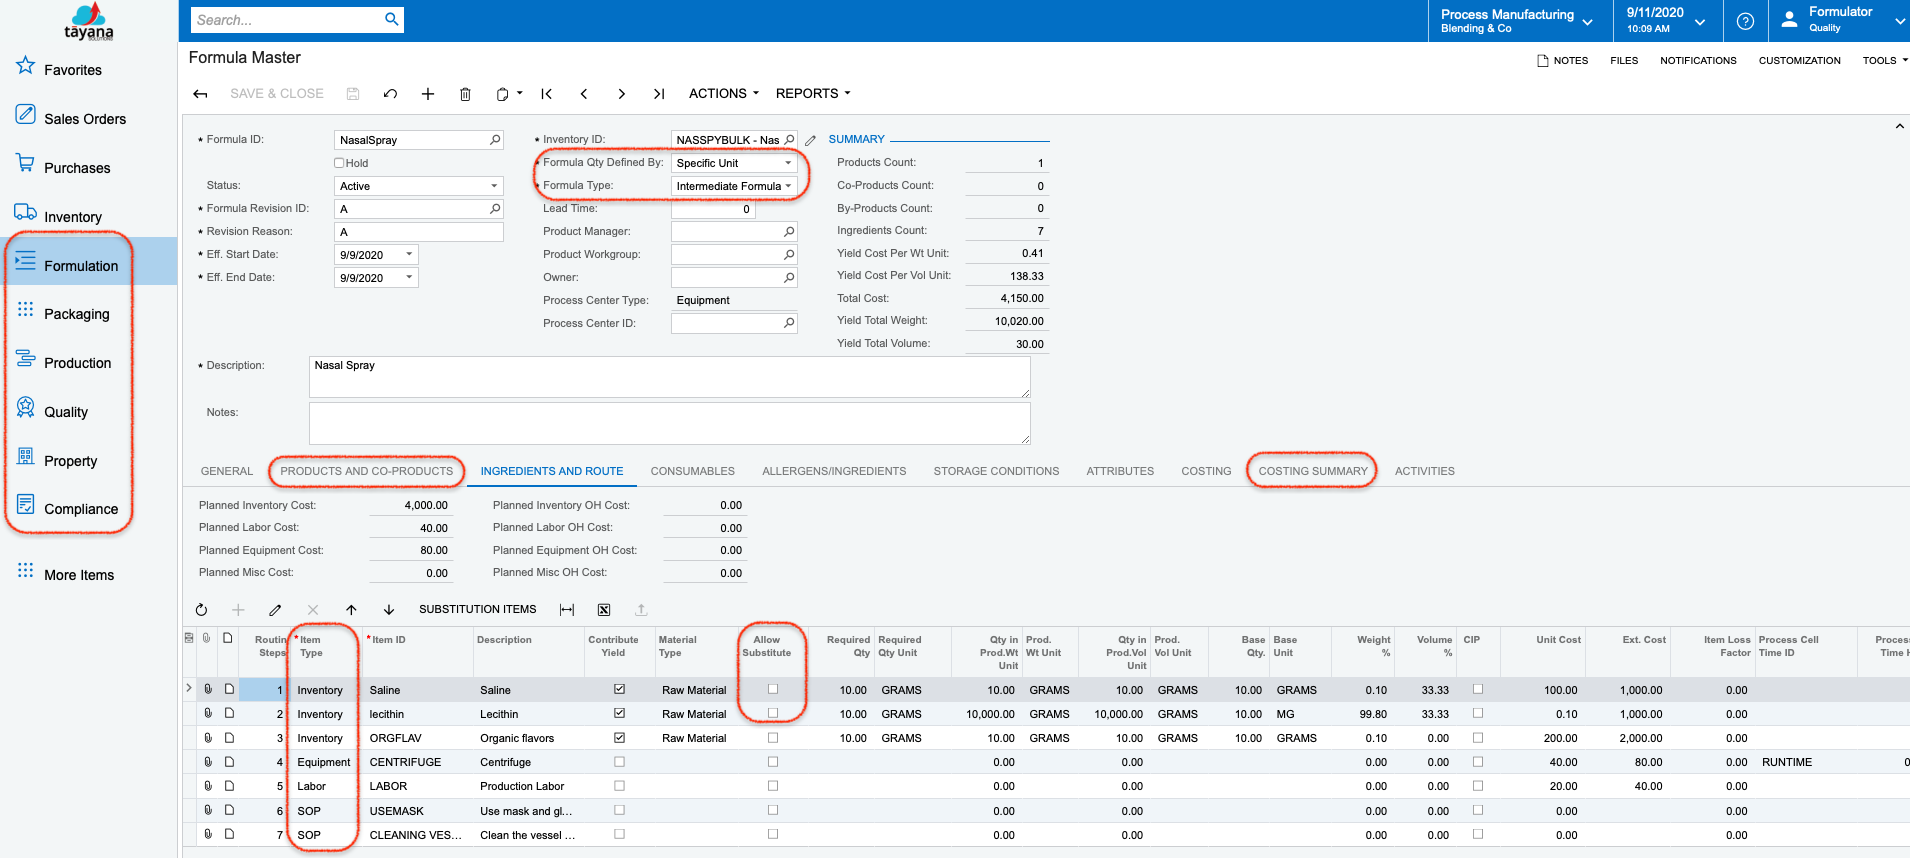1910x858 pixels.
Task: Click the Description text field
Action: [668, 377]
